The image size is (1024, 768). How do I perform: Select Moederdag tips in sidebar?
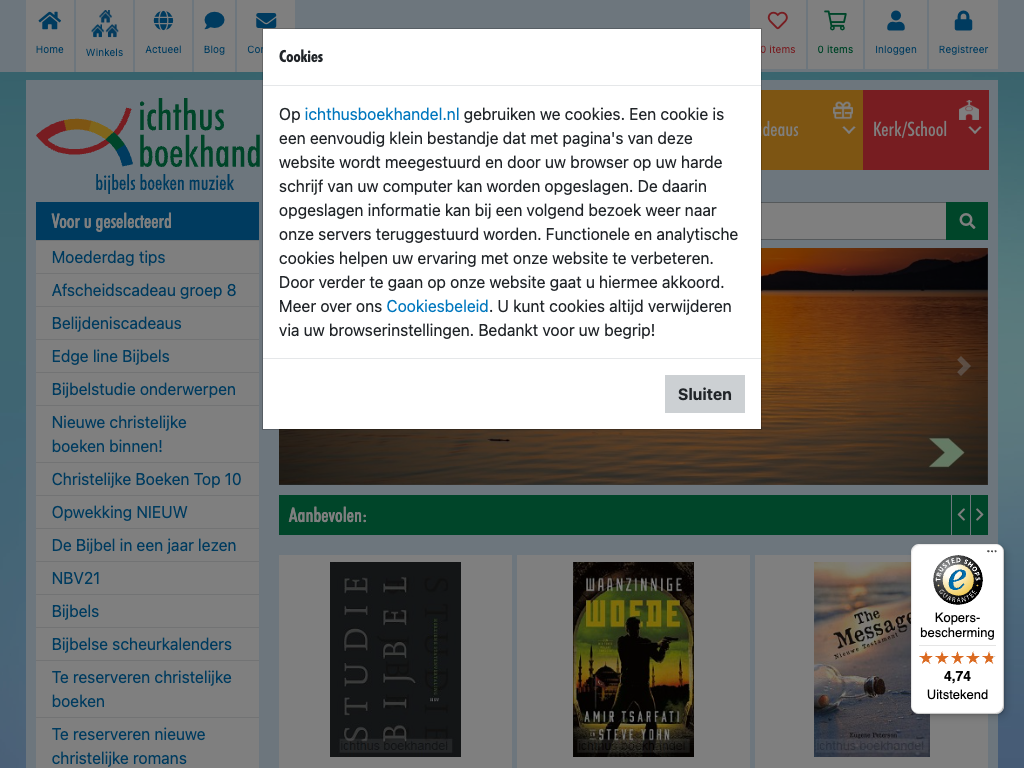pos(108,257)
